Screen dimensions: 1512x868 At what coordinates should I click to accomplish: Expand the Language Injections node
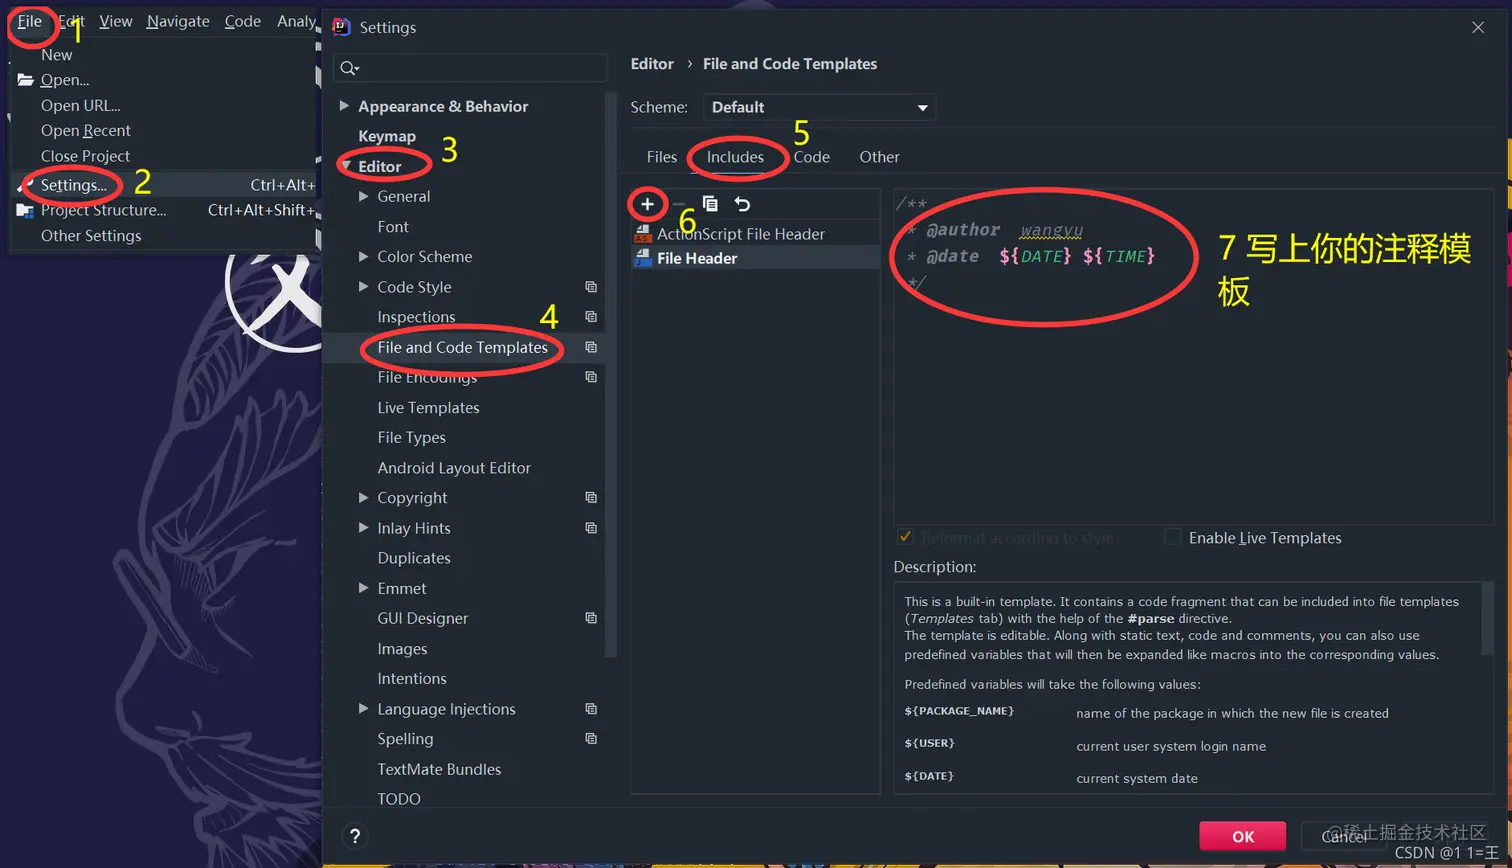[364, 709]
